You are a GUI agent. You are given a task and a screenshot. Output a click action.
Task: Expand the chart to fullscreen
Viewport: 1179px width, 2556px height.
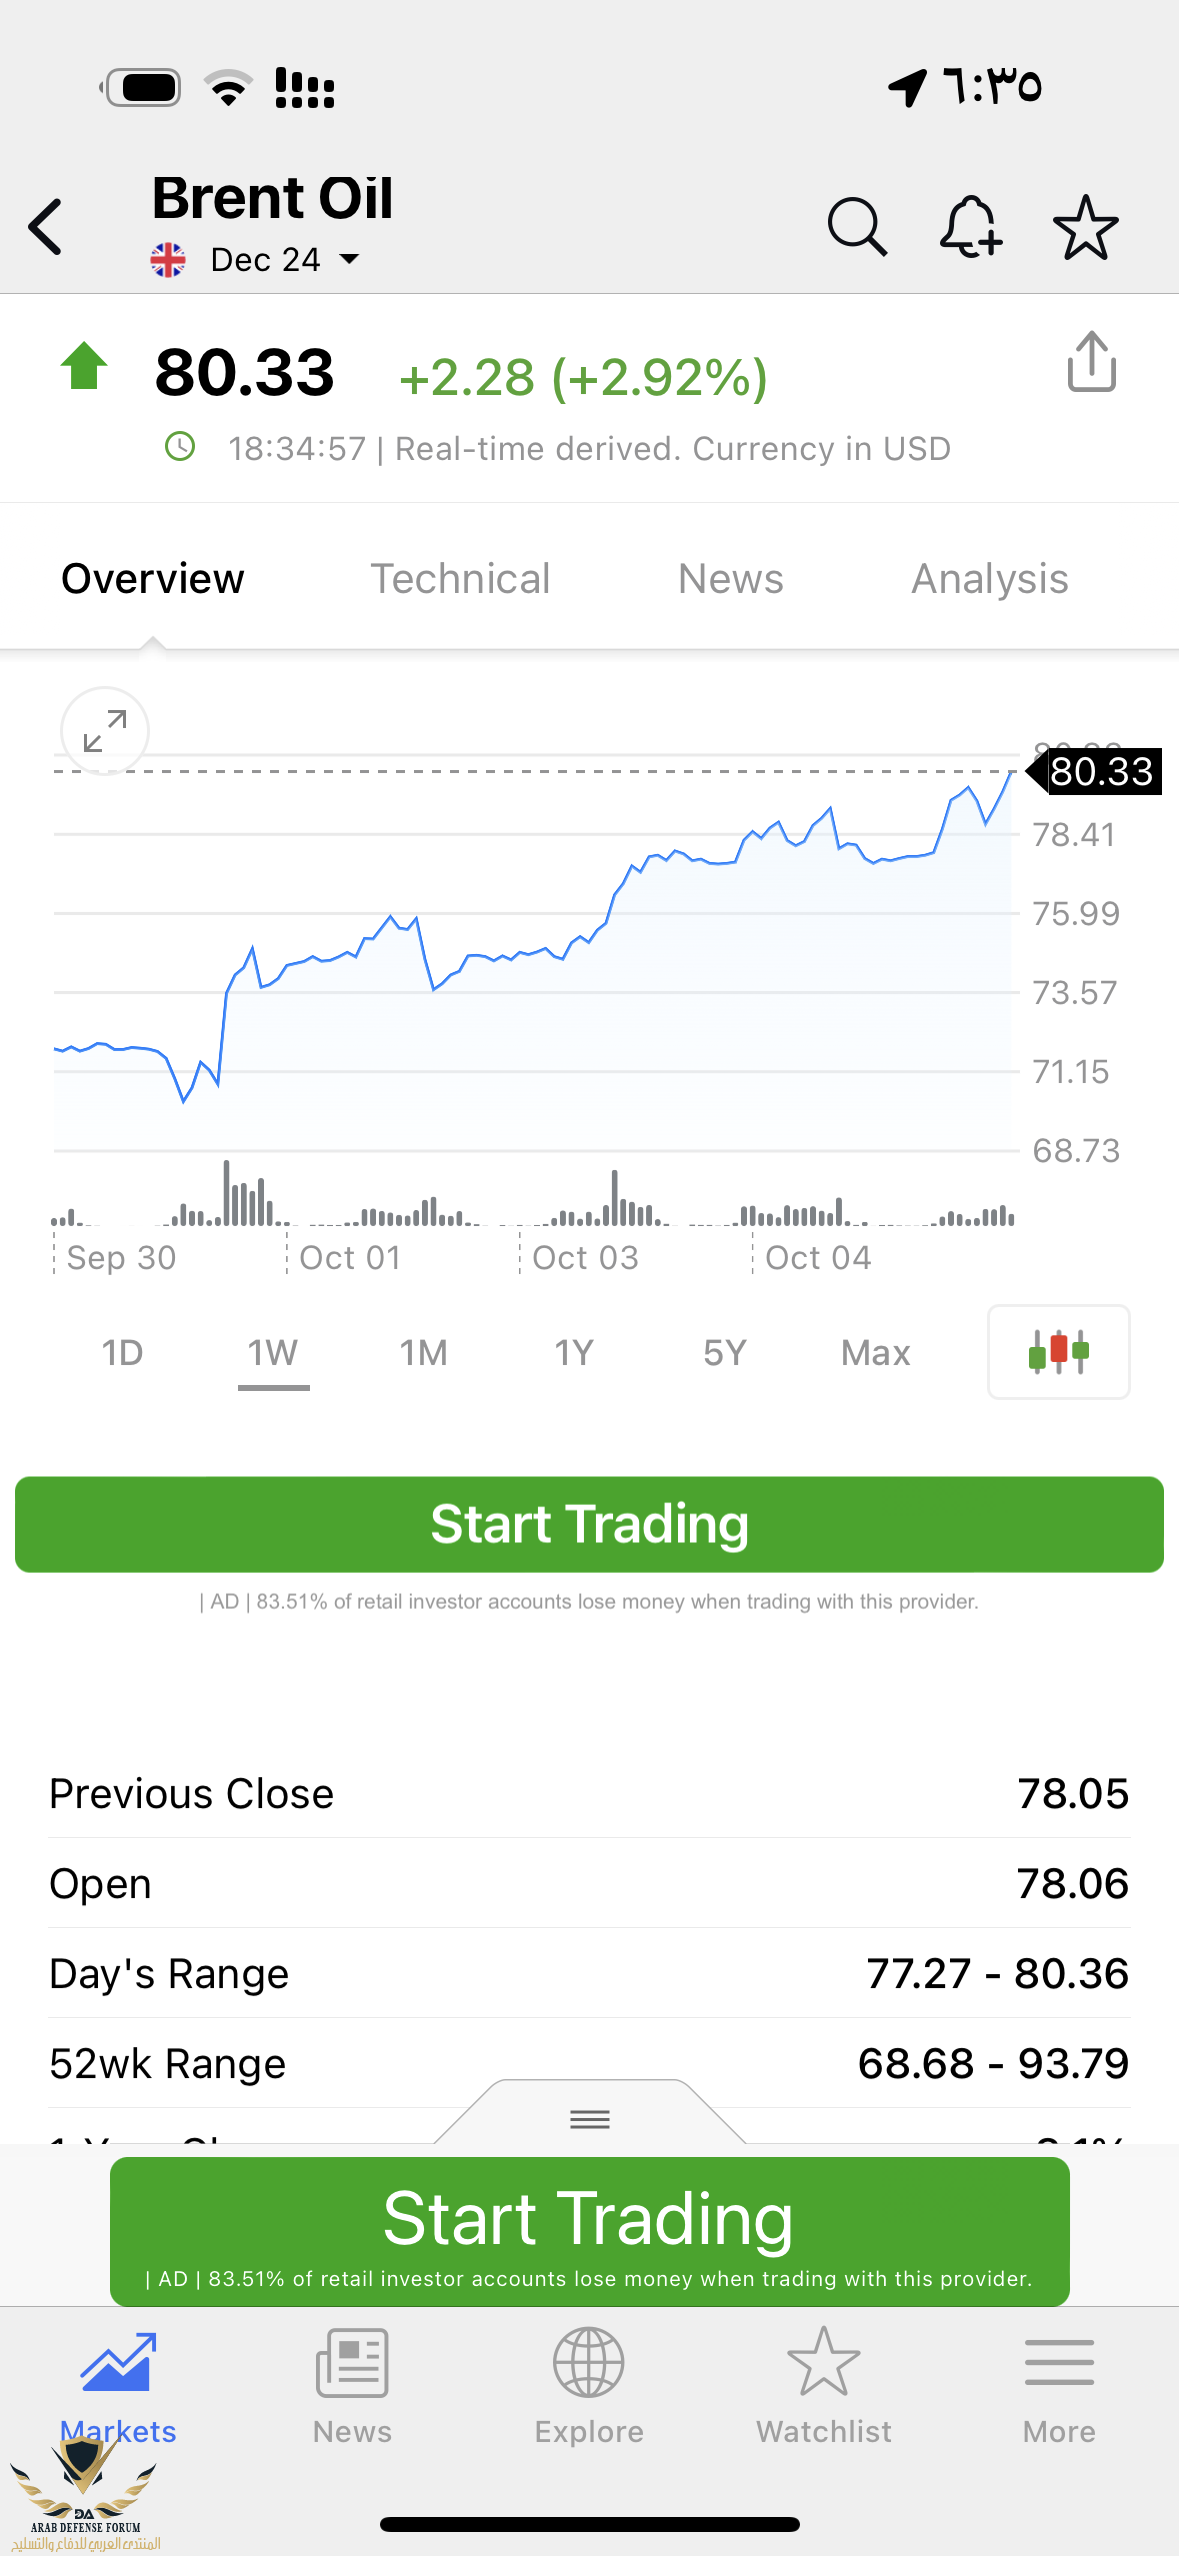(105, 731)
